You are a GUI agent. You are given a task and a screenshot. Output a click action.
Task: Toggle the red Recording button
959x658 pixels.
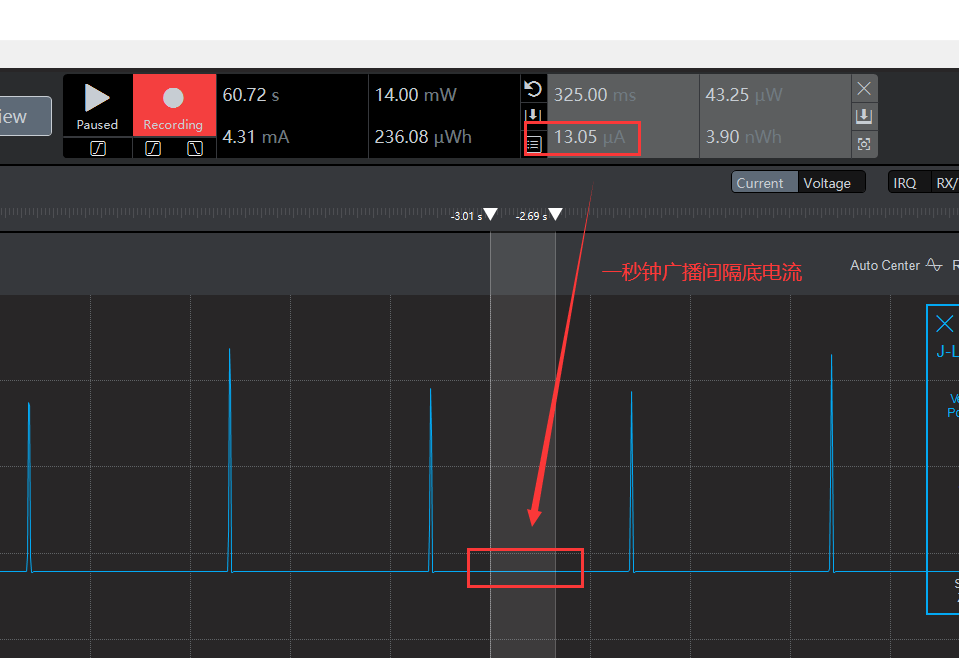pos(174,105)
